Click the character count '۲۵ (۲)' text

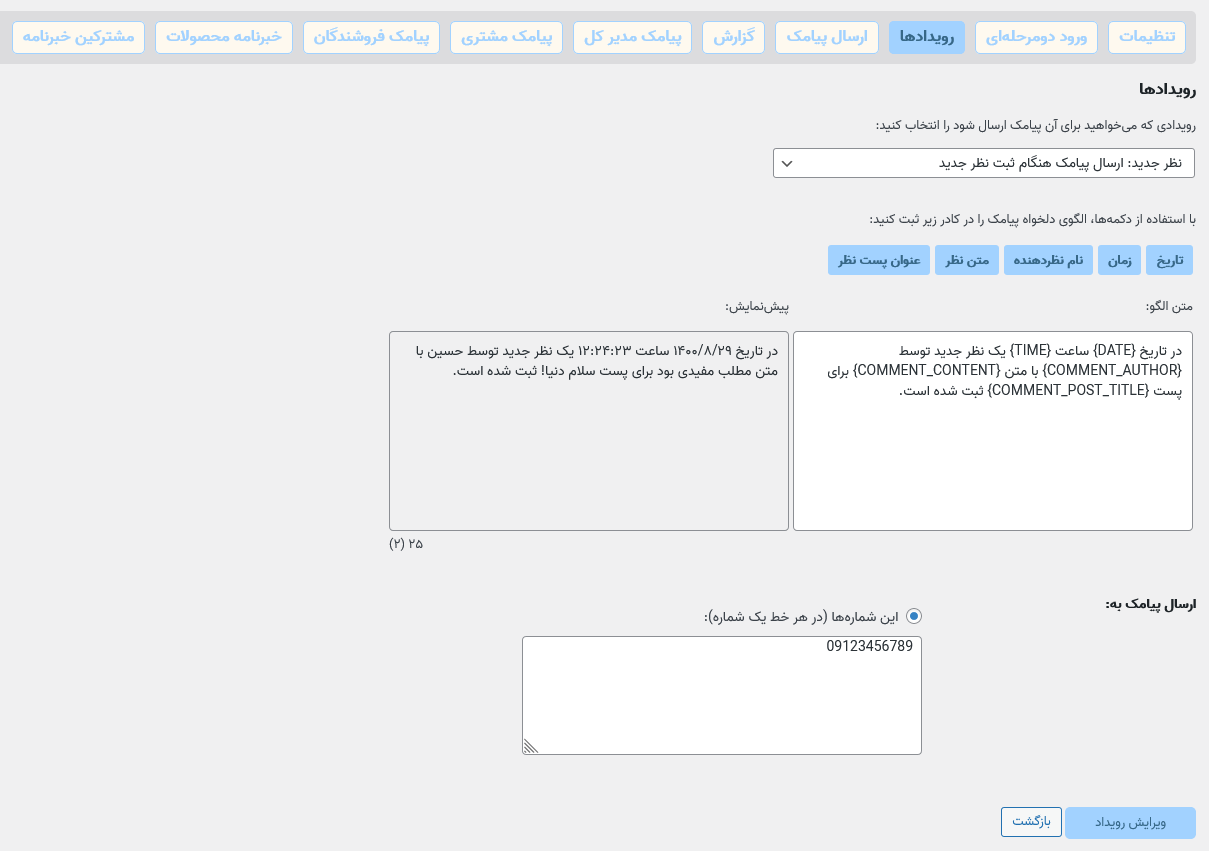coord(406,544)
